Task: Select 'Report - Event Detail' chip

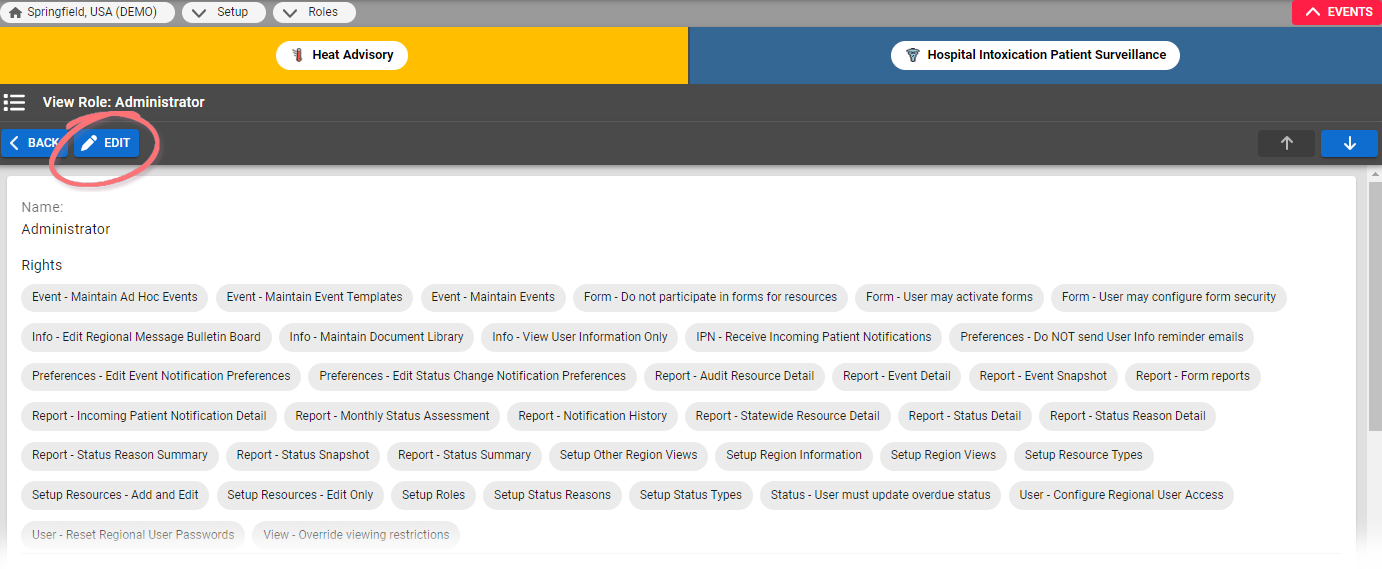Action: pyautogui.click(x=897, y=376)
